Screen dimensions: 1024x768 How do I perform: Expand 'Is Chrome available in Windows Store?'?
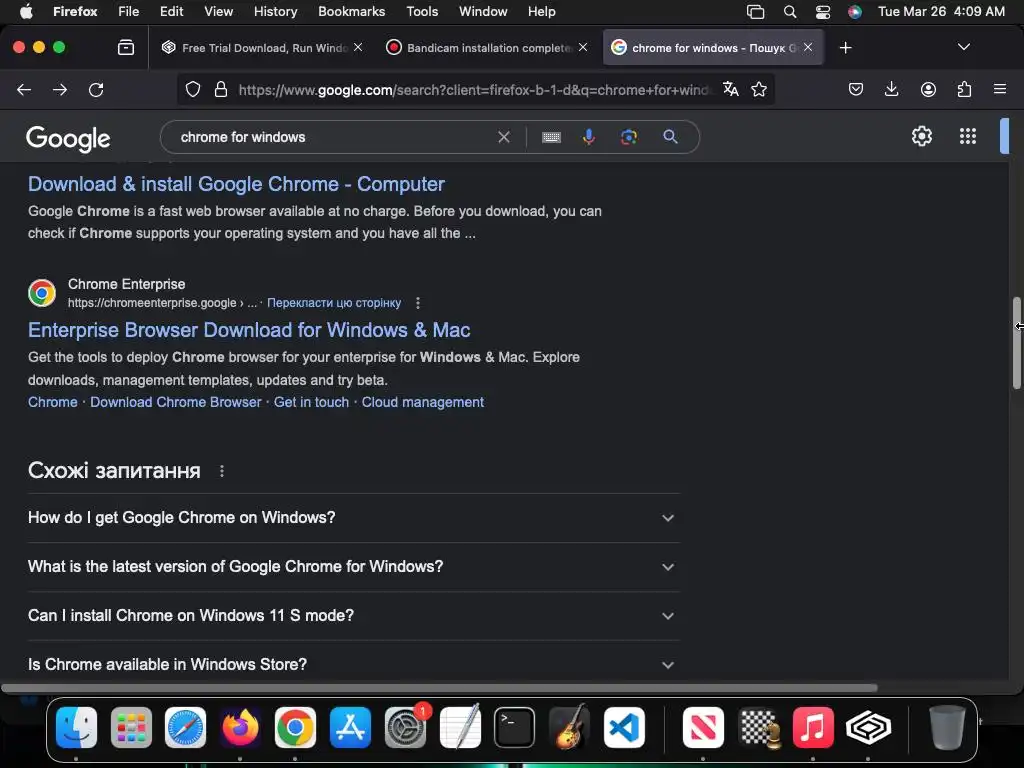coord(354,665)
